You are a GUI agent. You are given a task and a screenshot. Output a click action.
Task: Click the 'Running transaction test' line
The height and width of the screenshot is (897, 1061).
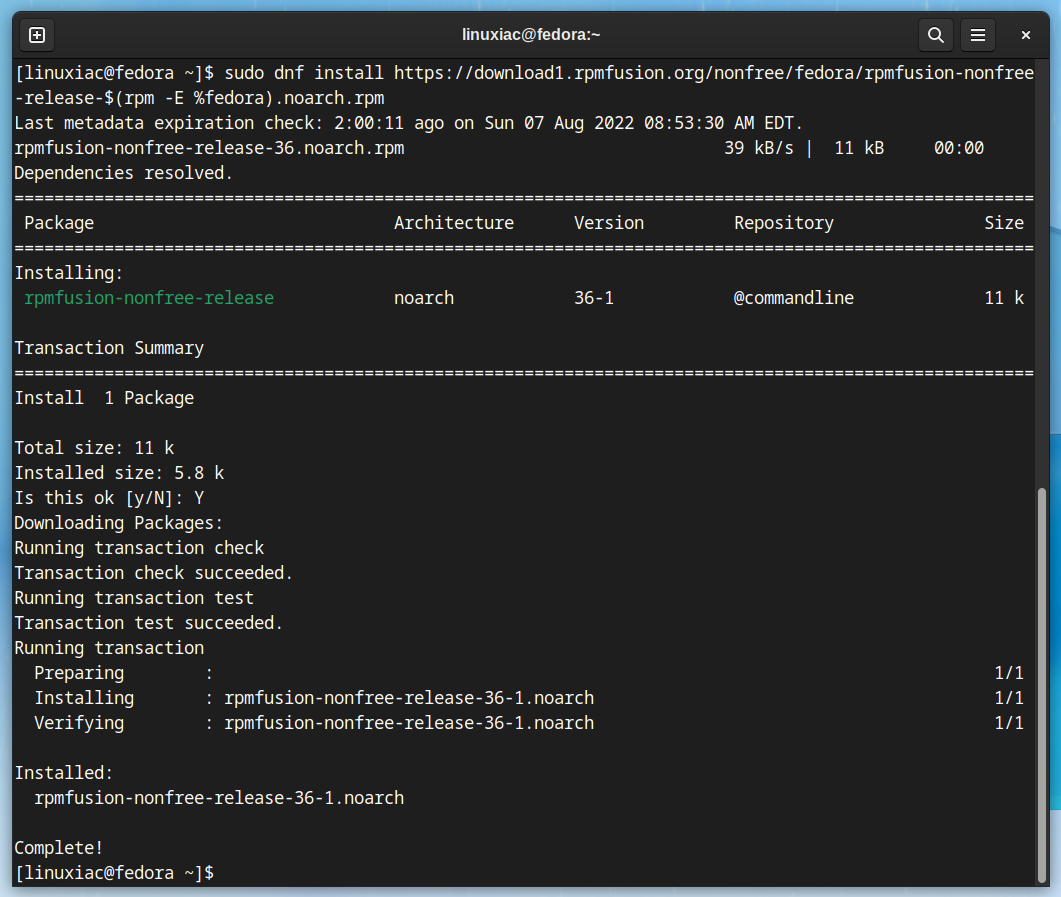pyautogui.click(x=134, y=598)
